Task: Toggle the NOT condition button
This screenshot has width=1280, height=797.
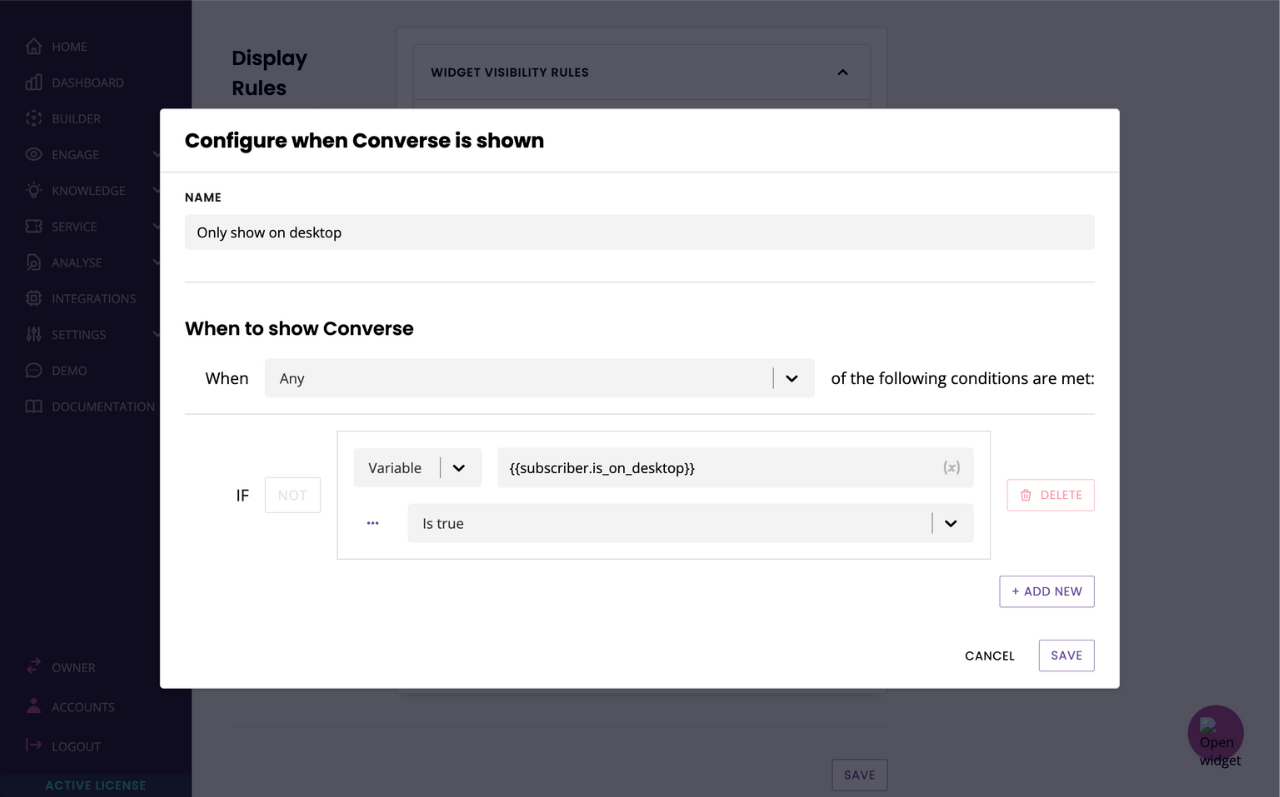Action: coord(292,495)
